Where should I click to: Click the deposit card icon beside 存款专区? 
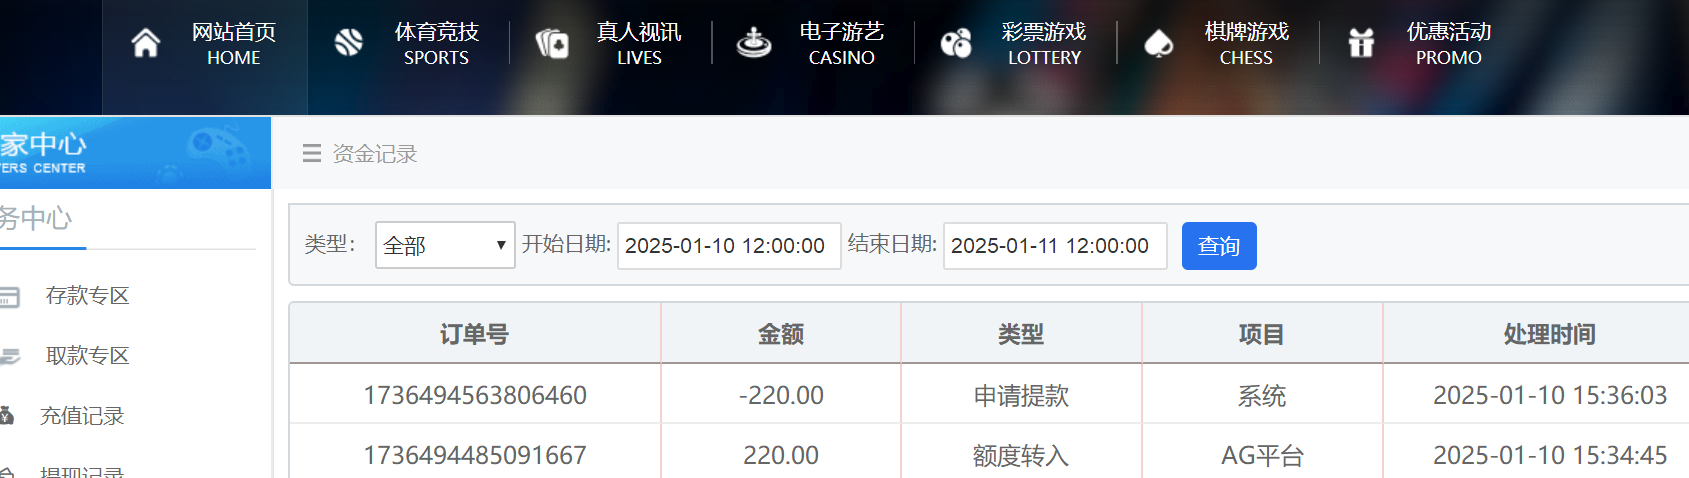(10, 297)
